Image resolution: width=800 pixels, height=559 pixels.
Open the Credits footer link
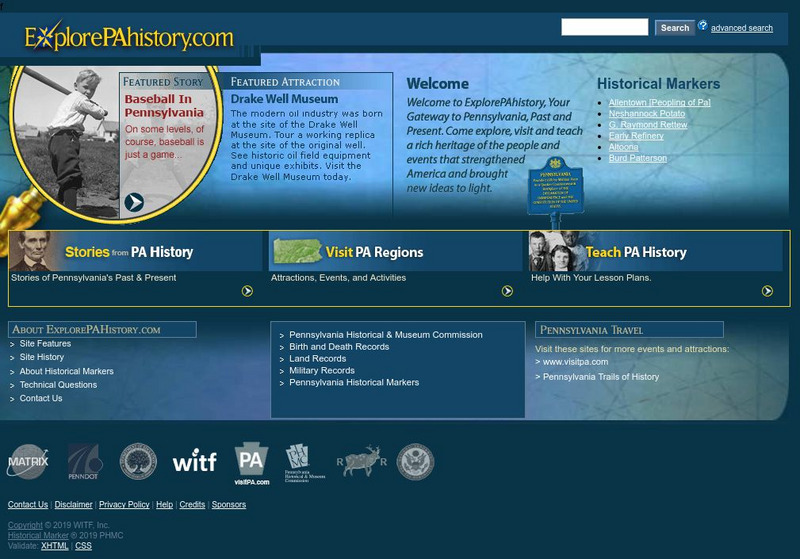[192, 504]
